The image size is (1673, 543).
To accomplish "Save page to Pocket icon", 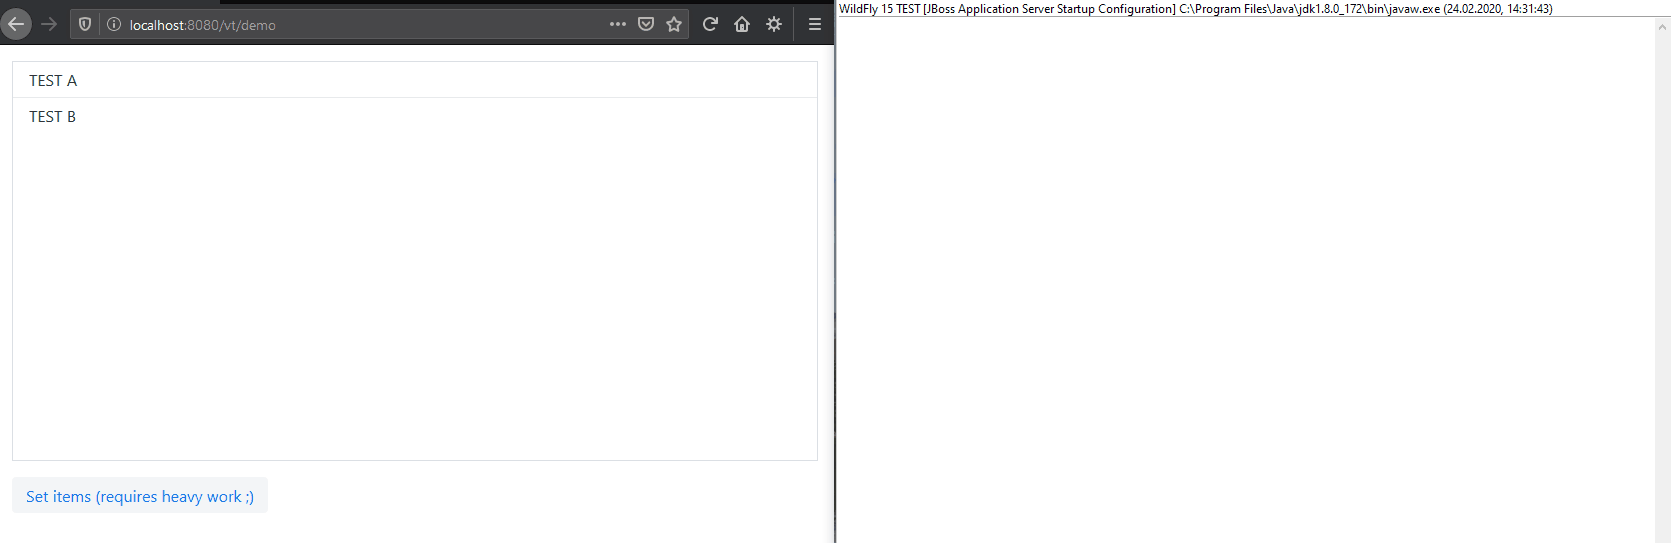I will pyautogui.click(x=646, y=24).
